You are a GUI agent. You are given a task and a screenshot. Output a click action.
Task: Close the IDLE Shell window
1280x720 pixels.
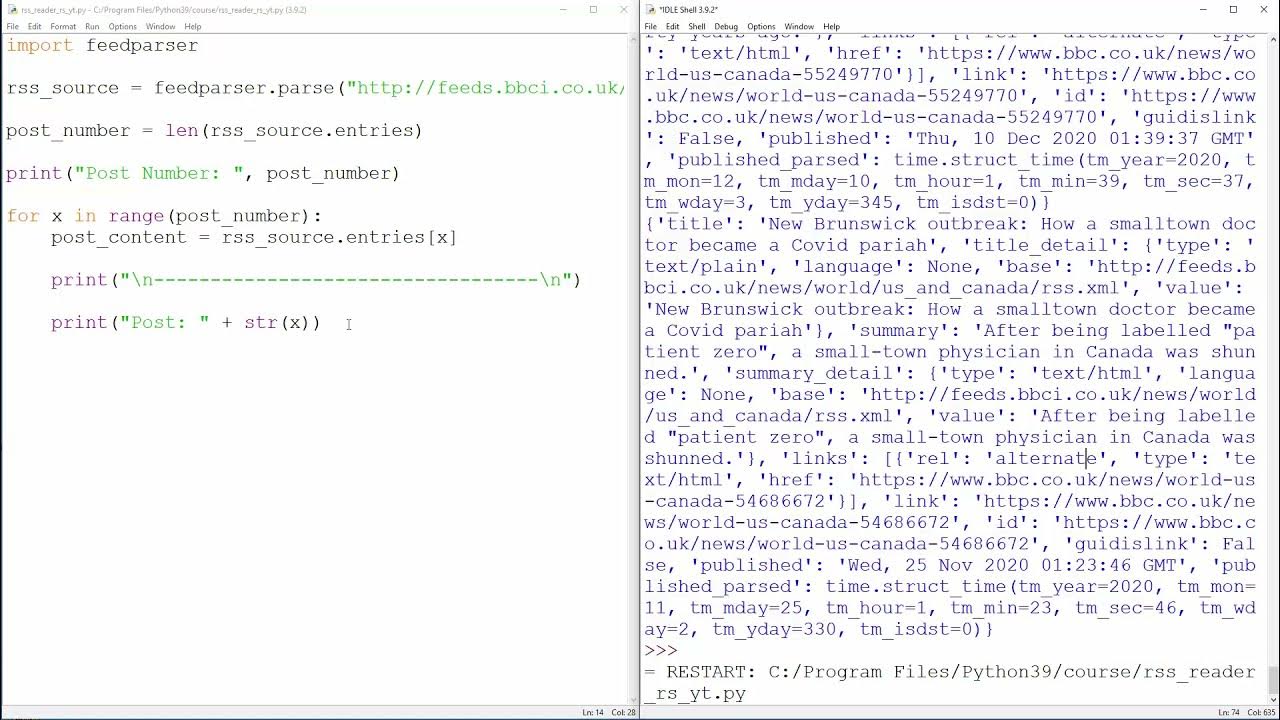point(1262,10)
